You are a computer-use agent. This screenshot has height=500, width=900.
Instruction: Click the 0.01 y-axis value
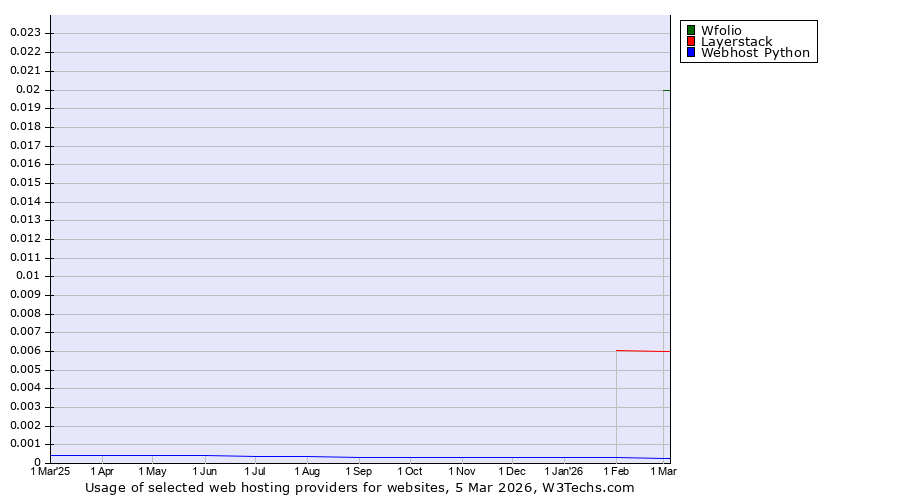click(29, 276)
